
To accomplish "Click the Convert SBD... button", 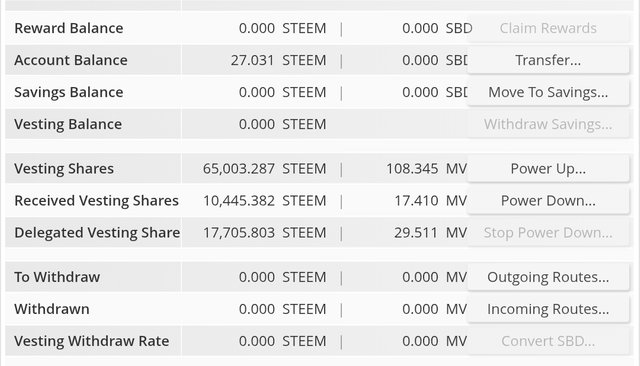I will 548,341.
